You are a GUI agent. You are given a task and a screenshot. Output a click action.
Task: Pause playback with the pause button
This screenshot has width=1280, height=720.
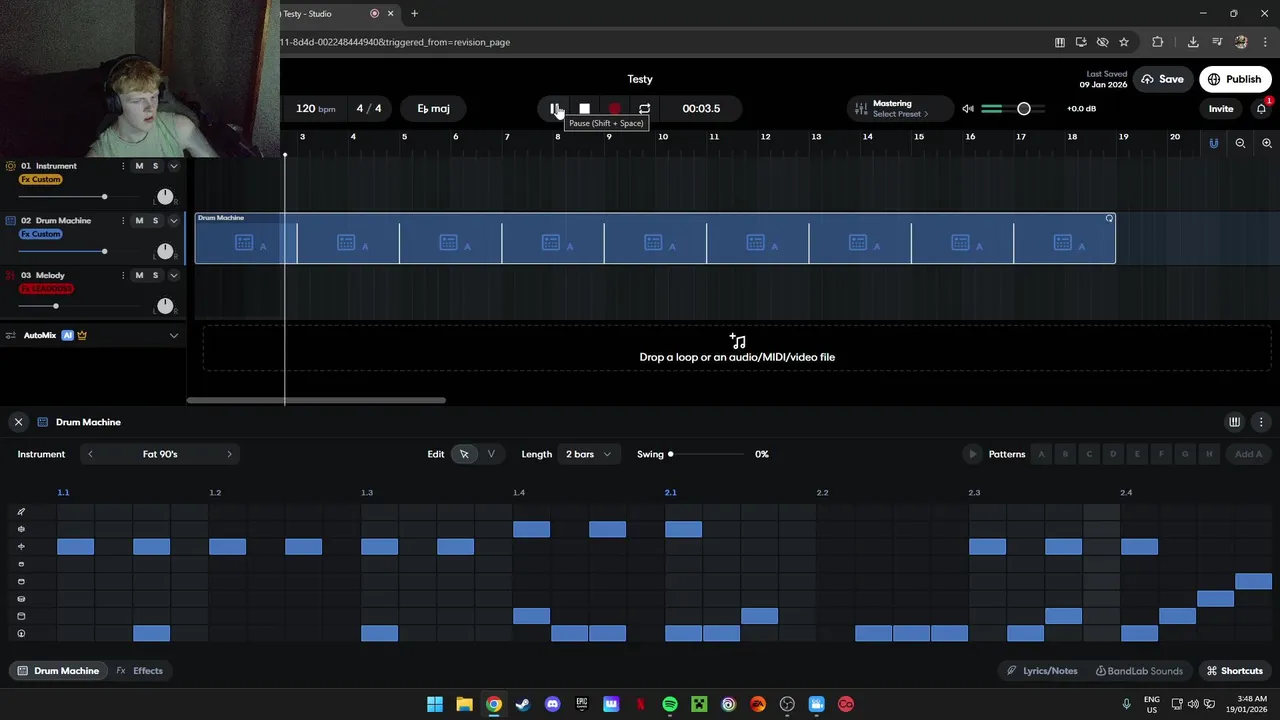tap(555, 108)
